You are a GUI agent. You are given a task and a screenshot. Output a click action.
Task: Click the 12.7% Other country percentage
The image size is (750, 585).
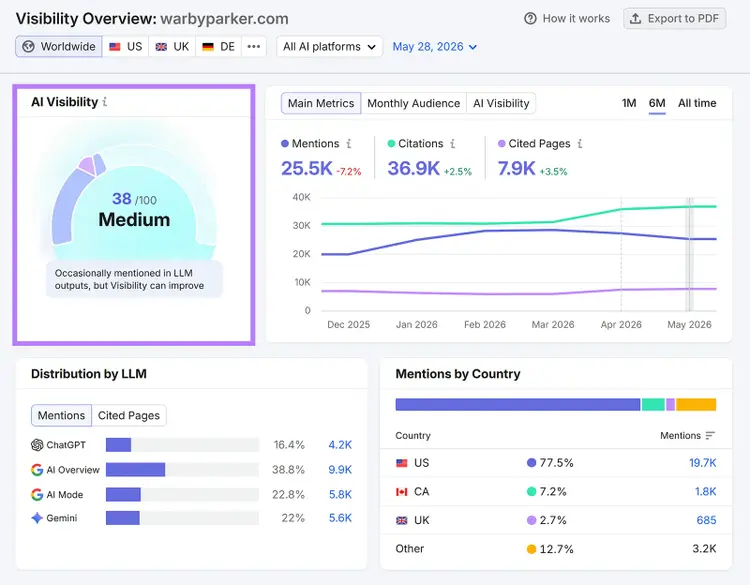(556, 549)
